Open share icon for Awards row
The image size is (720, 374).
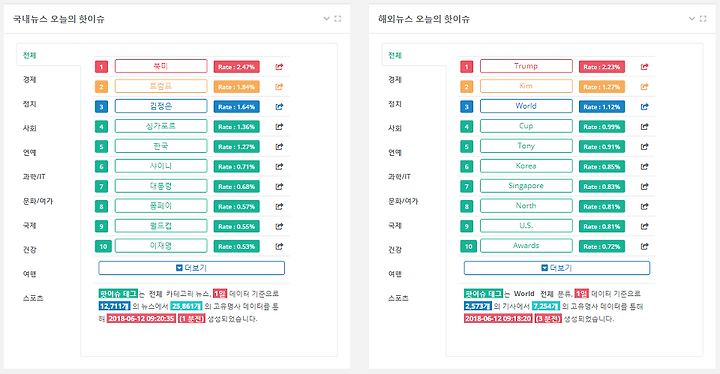click(644, 246)
